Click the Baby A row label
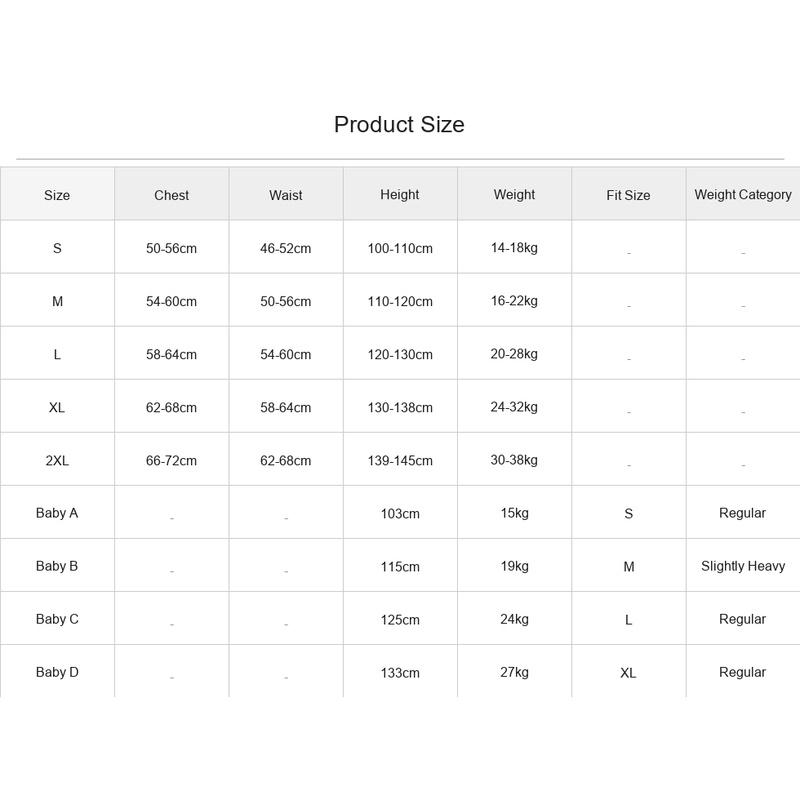The width and height of the screenshot is (800, 800). [x=57, y=513]
